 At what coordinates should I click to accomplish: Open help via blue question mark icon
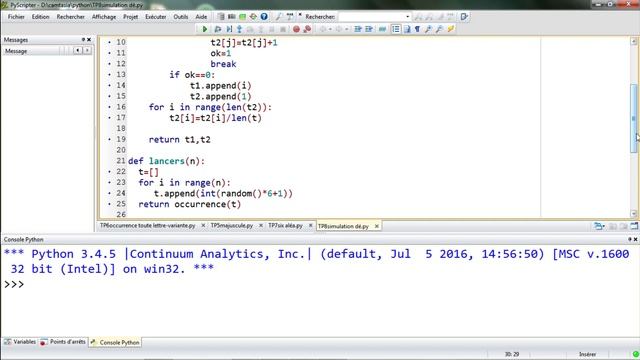point(264,17)
